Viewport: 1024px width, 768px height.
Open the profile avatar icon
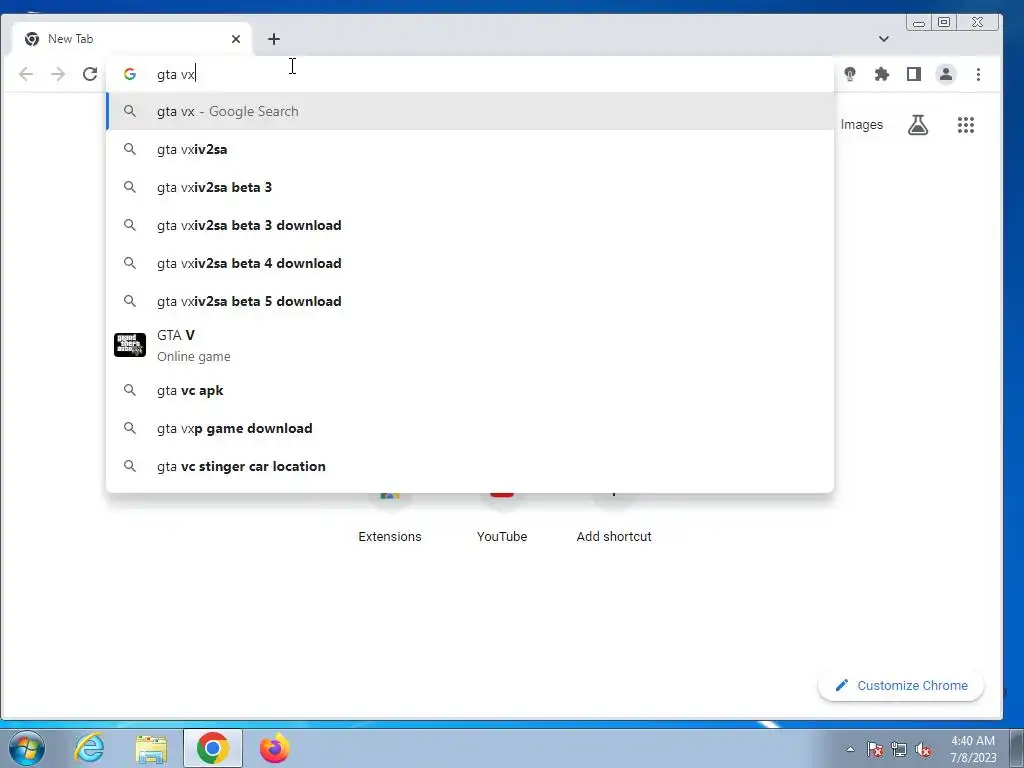946,74
